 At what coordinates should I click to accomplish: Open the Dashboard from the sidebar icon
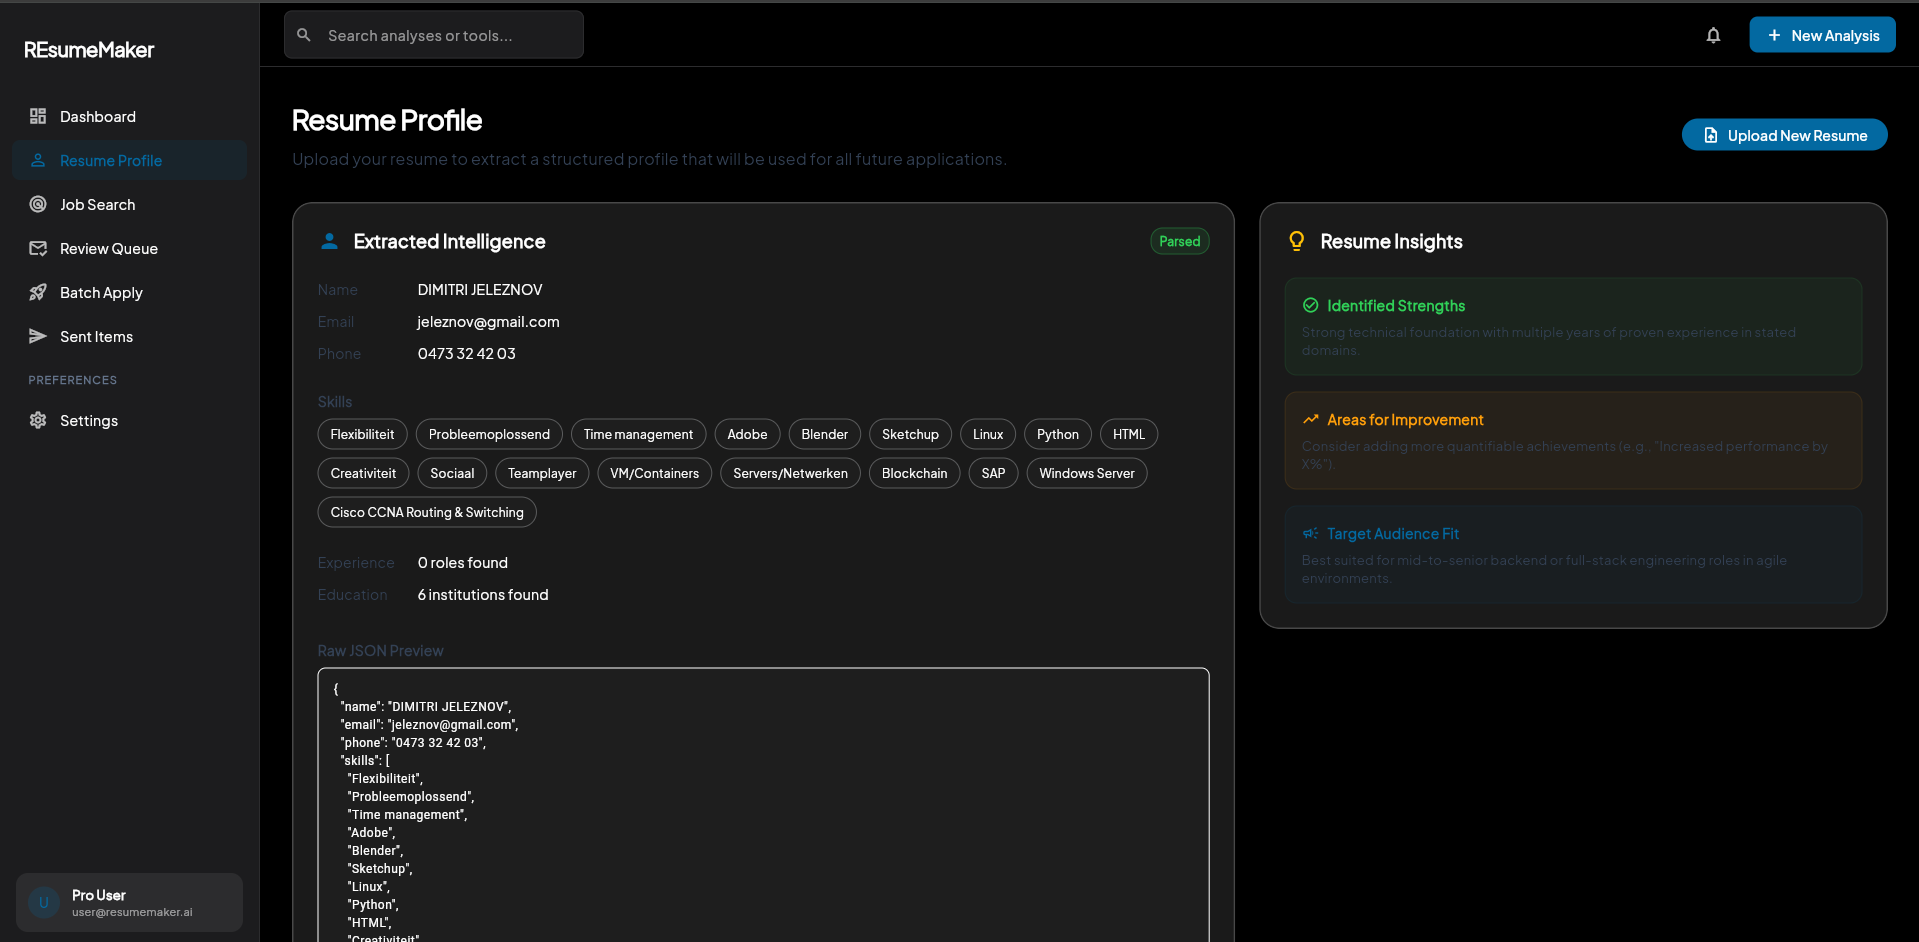38,116
